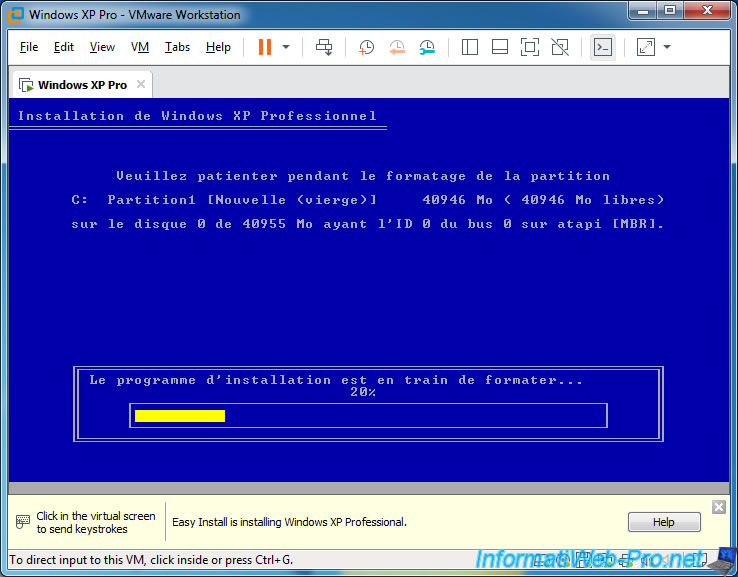Click "Veuillez patienter pendant le formatage" line

tap(363, 176)
